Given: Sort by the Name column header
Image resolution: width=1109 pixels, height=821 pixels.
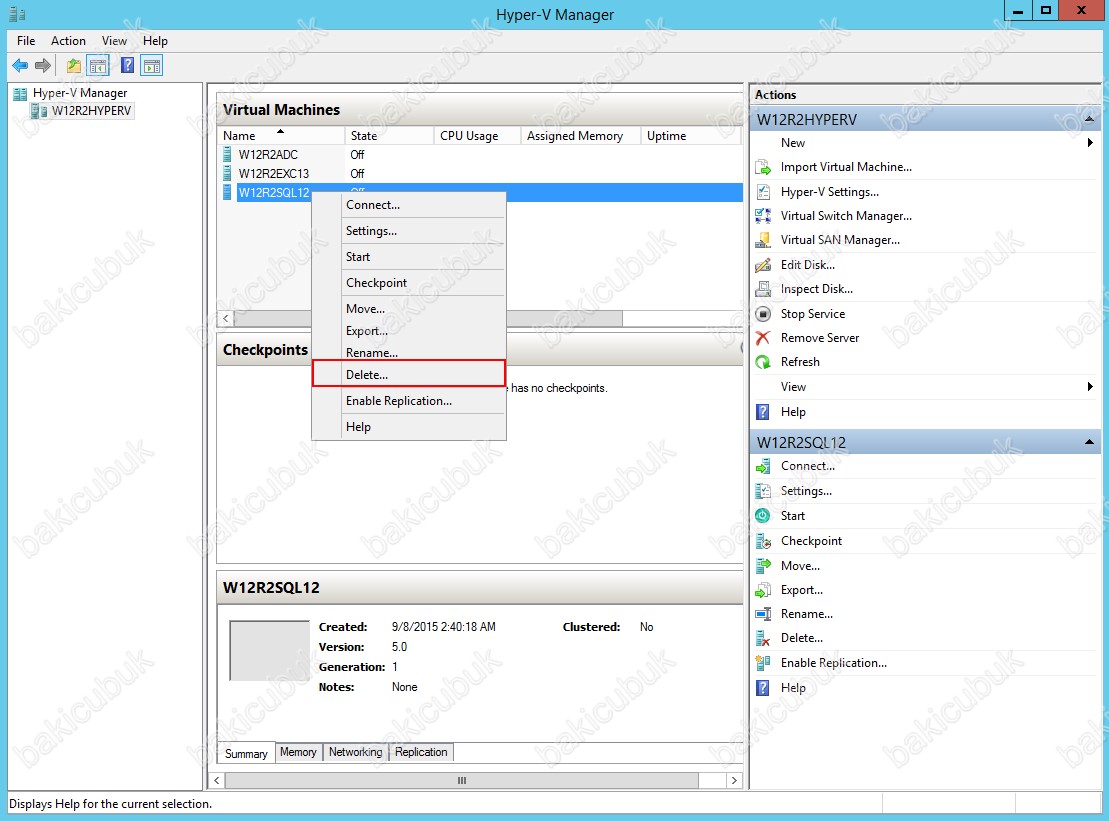Looking at the screenshot, I should tap(281, 136).
